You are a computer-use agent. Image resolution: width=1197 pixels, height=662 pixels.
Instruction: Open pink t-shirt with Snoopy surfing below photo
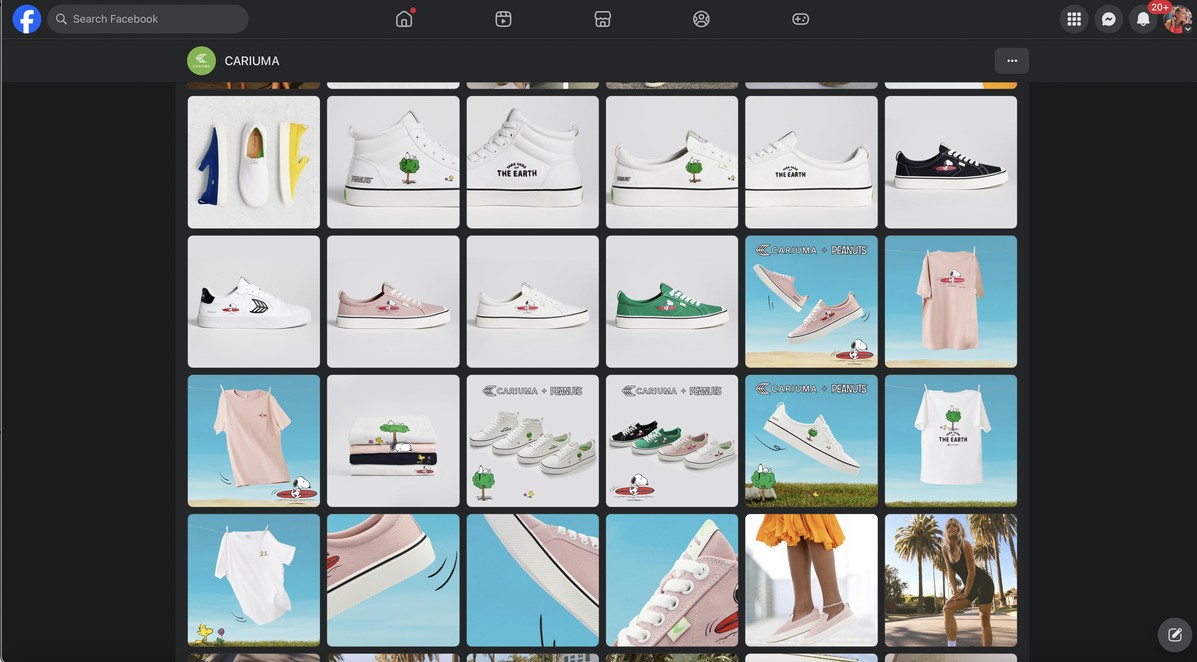253,441
